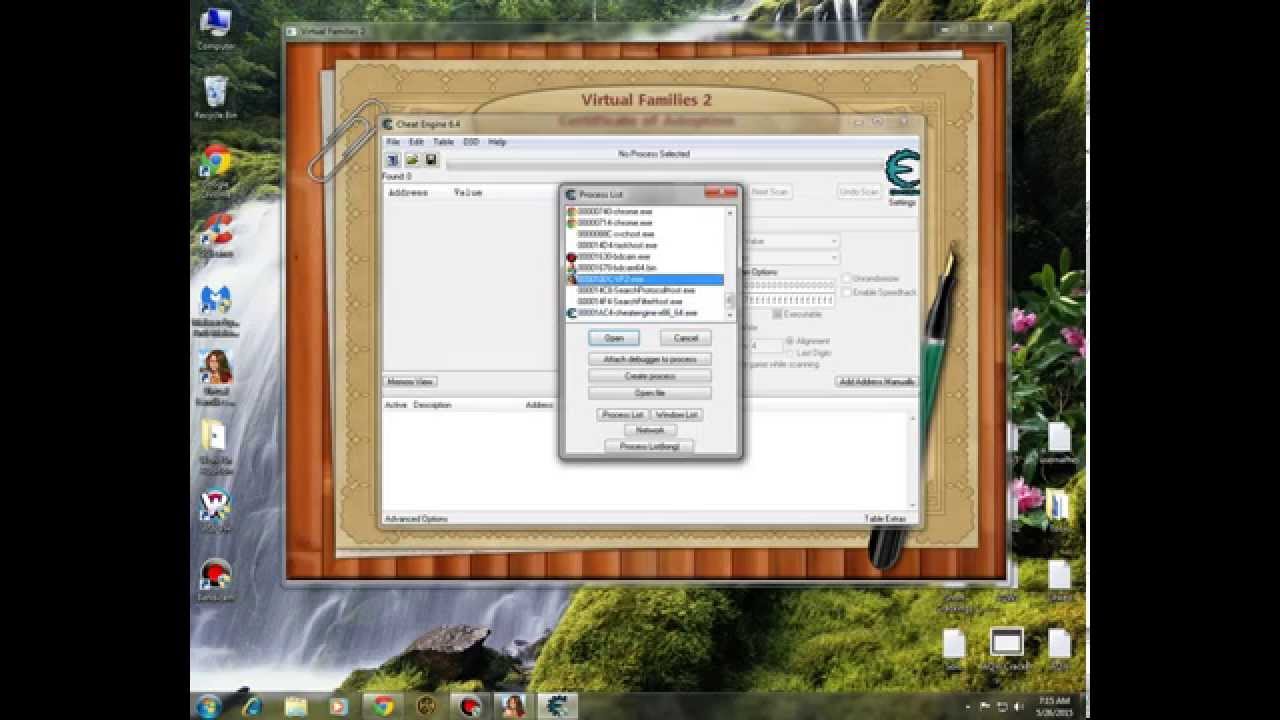Select svchost.exe in process list

coord(645,234)
